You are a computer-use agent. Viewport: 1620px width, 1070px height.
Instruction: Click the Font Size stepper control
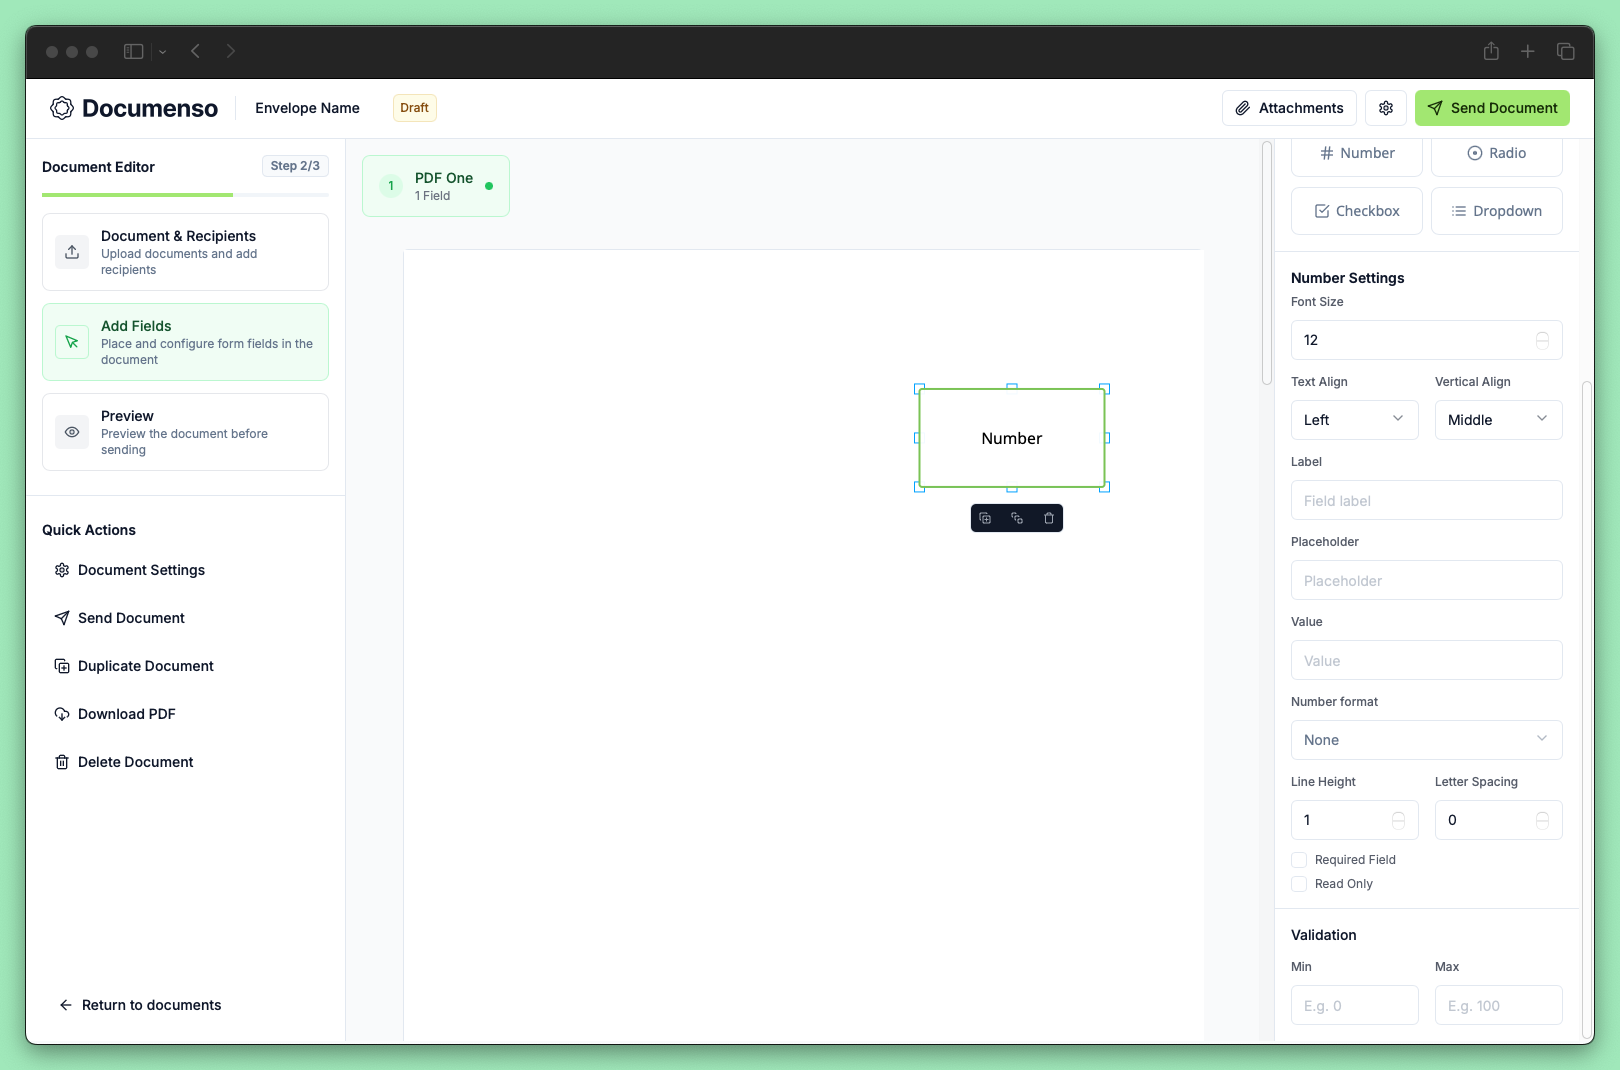click(x=1542, y=340)
